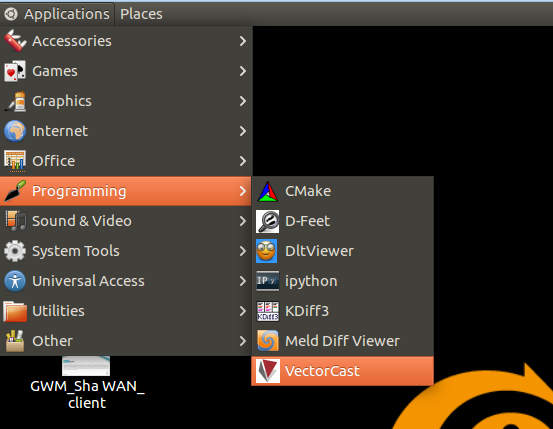This screenshot has height=429, width=553.
Task: Select the Graphics category label
Action: click(x=62, y=101)
